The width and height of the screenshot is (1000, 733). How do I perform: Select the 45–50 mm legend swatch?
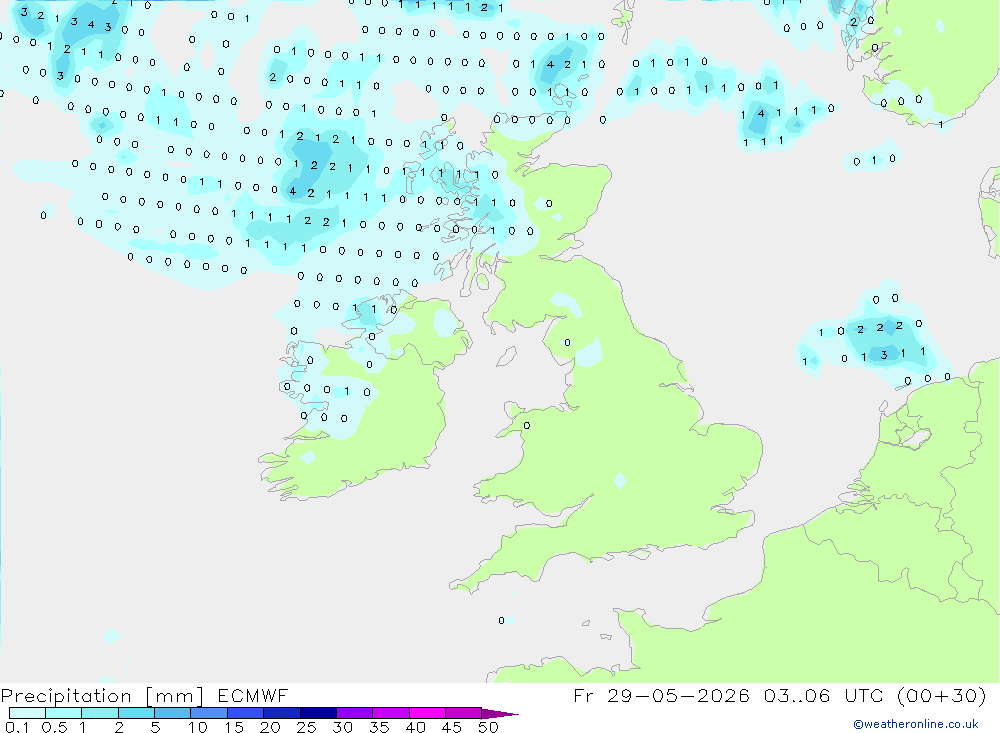tap(464, 713)
